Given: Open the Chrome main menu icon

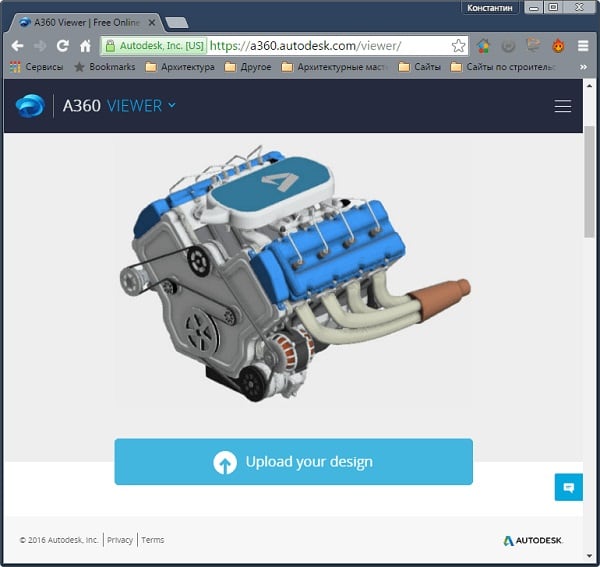Looking at the screenshot, I should pos(583,46).
